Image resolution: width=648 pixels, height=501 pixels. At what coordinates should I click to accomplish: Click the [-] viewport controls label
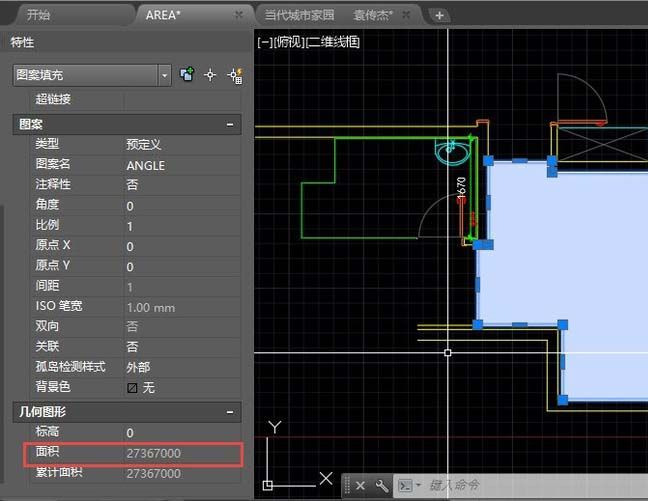pyautogui.click(x=264, y=42)
